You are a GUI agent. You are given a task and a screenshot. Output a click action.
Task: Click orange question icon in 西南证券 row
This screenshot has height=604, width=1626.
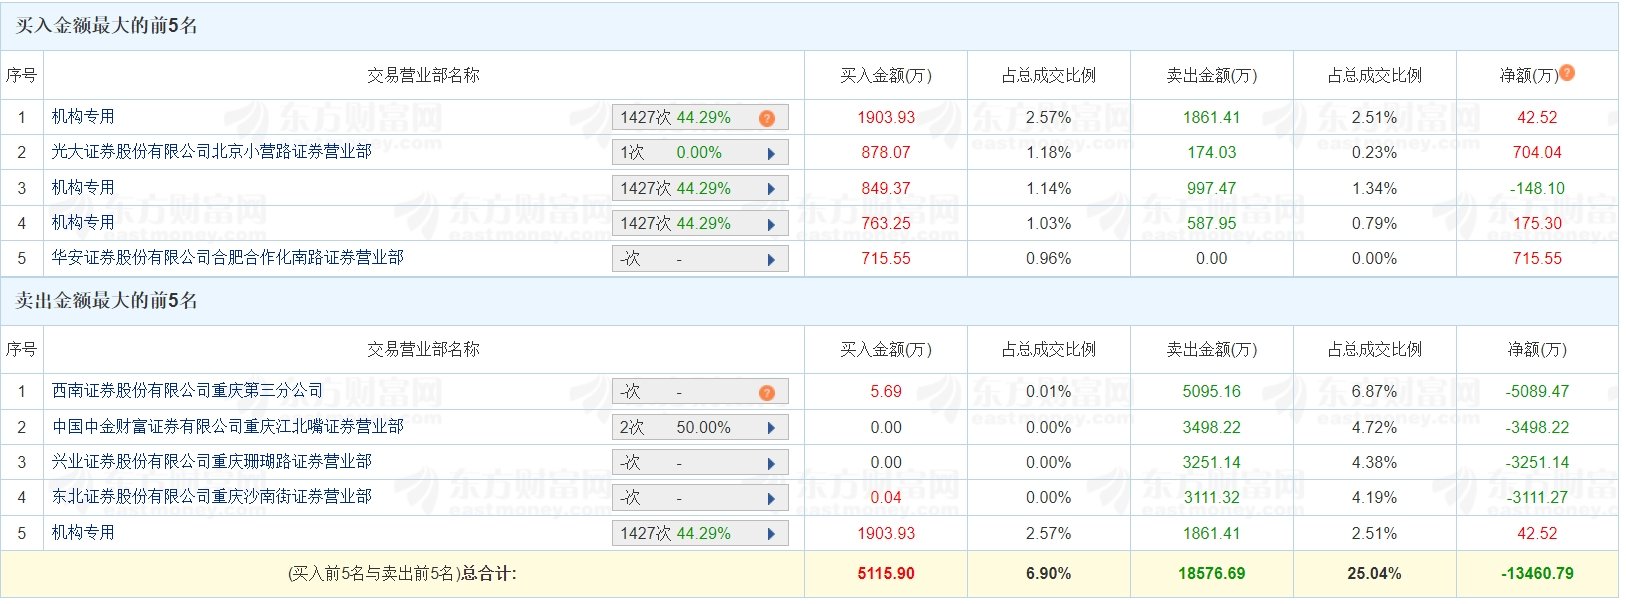[767, 392]
